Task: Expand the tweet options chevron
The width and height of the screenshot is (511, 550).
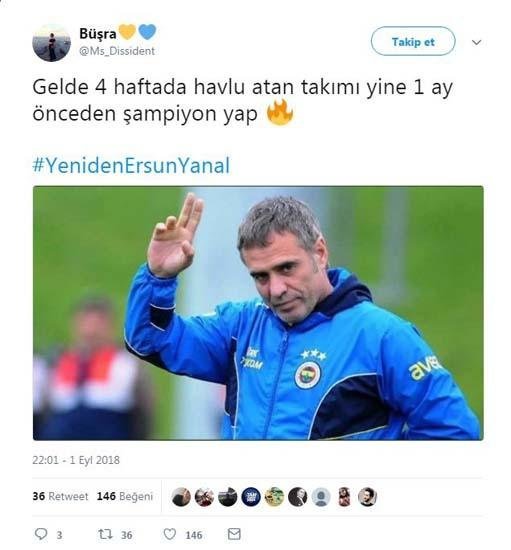Action: tap(476, 42)
